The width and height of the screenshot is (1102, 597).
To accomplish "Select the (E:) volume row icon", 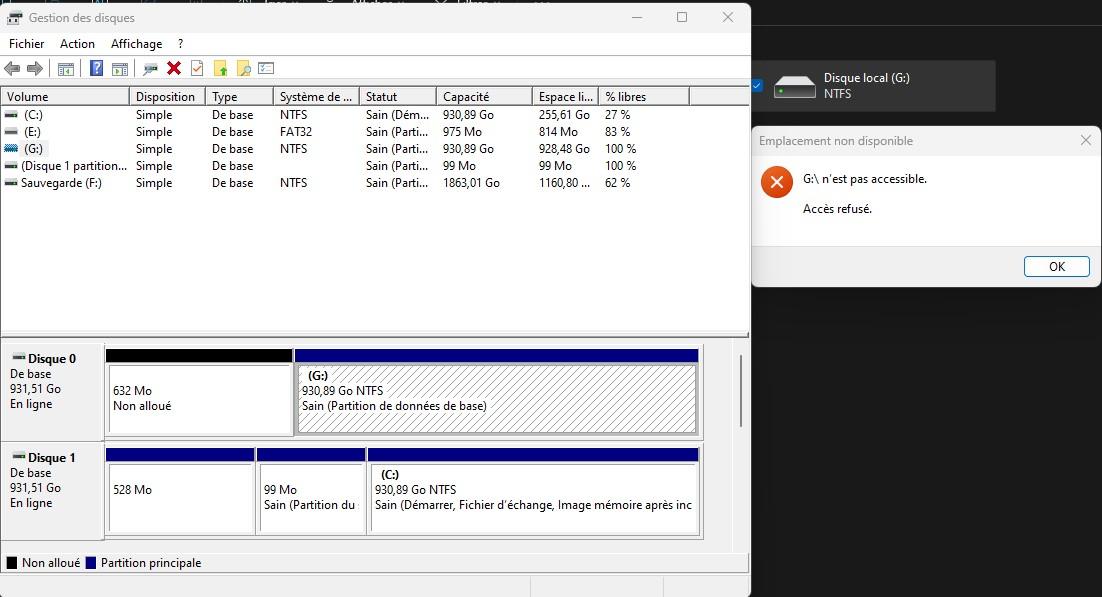I will (11, 131).
